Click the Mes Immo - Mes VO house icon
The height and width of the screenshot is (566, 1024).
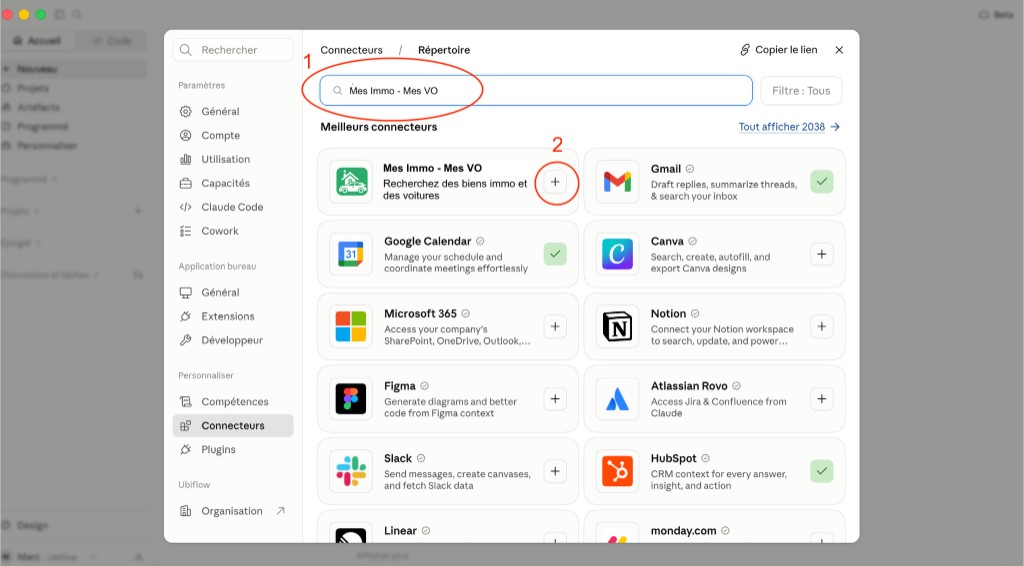[x=351, y=181]
